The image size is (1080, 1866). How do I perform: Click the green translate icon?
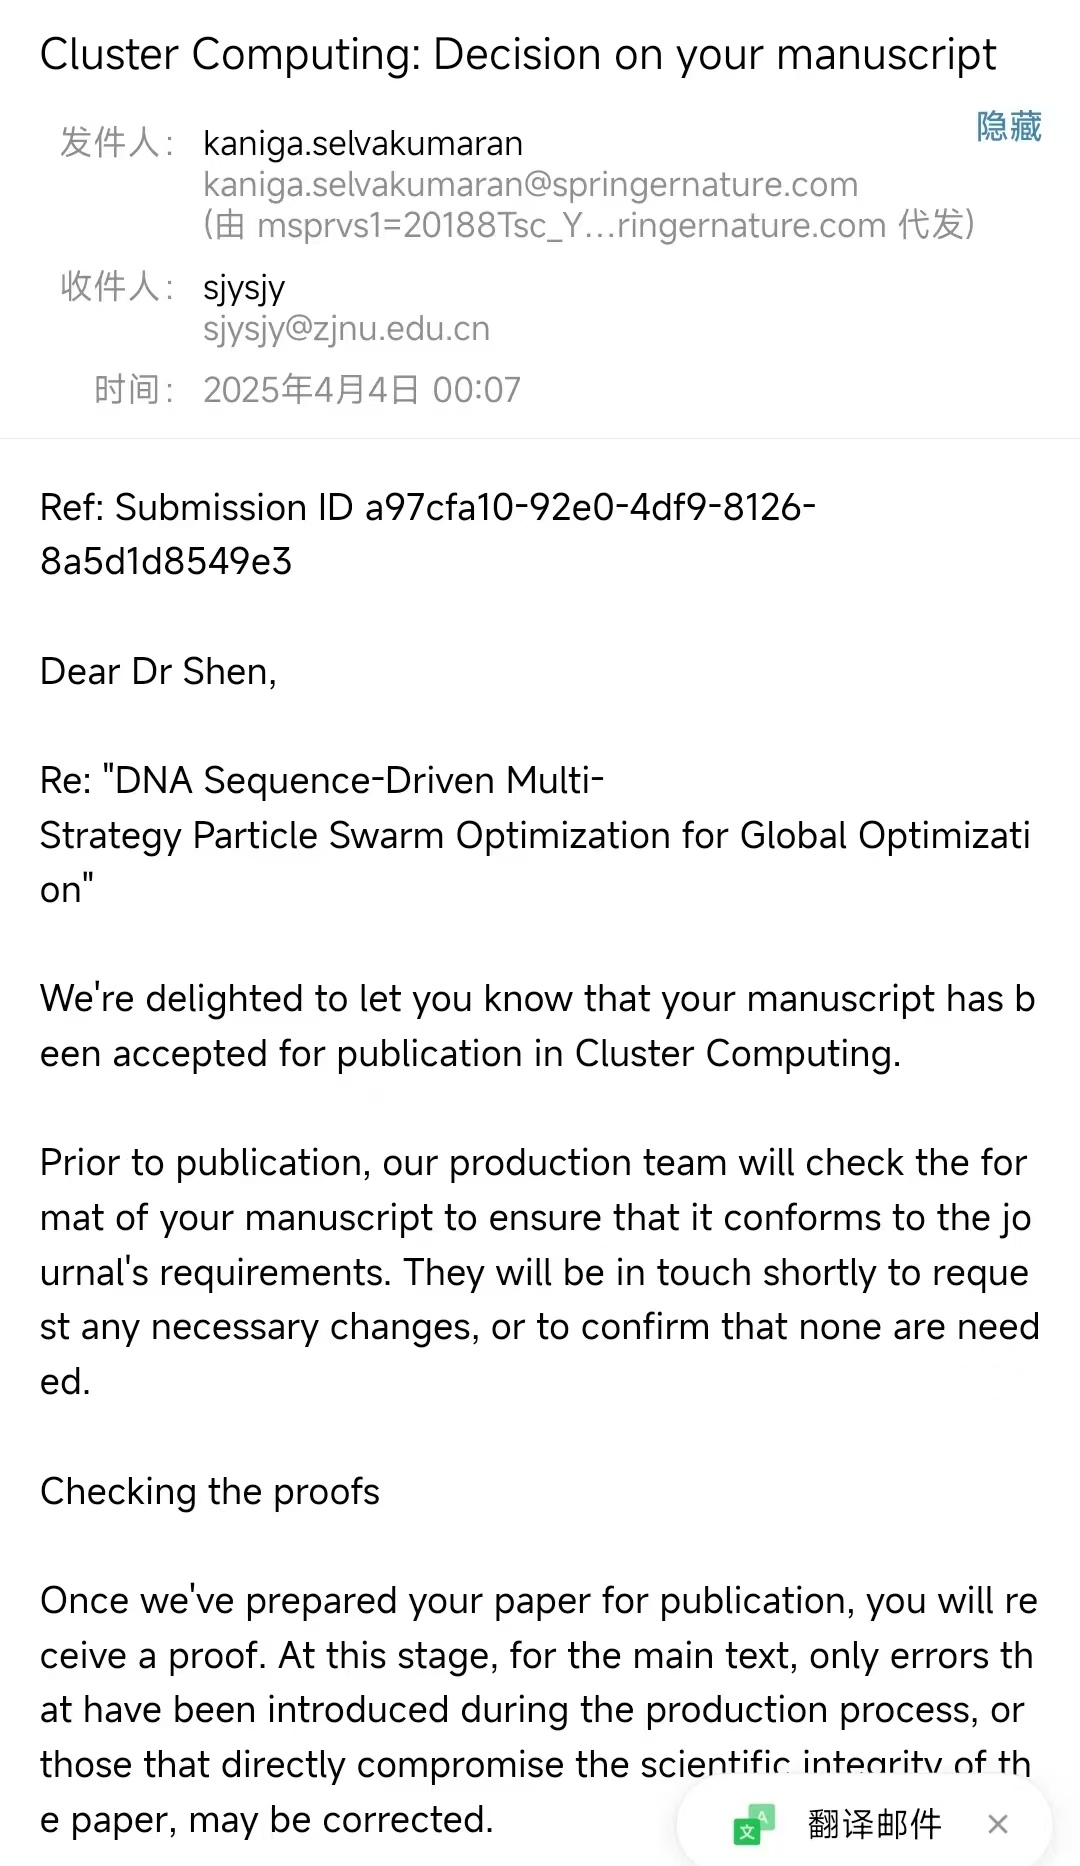(x=754, y=1823)
